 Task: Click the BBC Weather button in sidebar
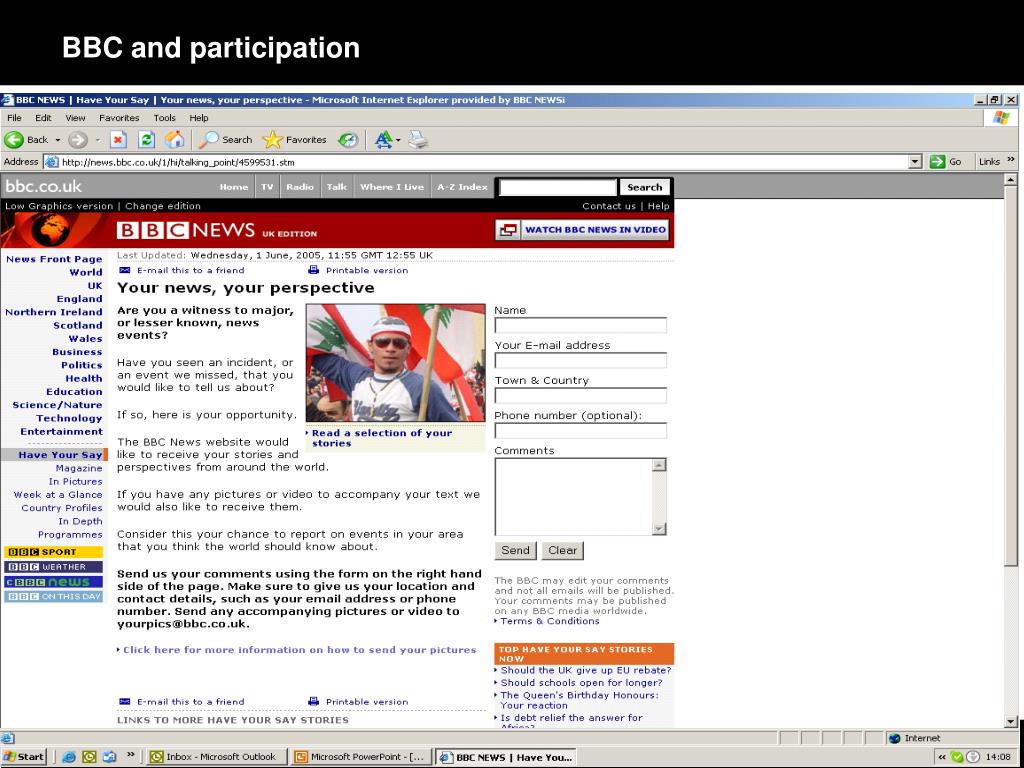(x=54, y=567)
